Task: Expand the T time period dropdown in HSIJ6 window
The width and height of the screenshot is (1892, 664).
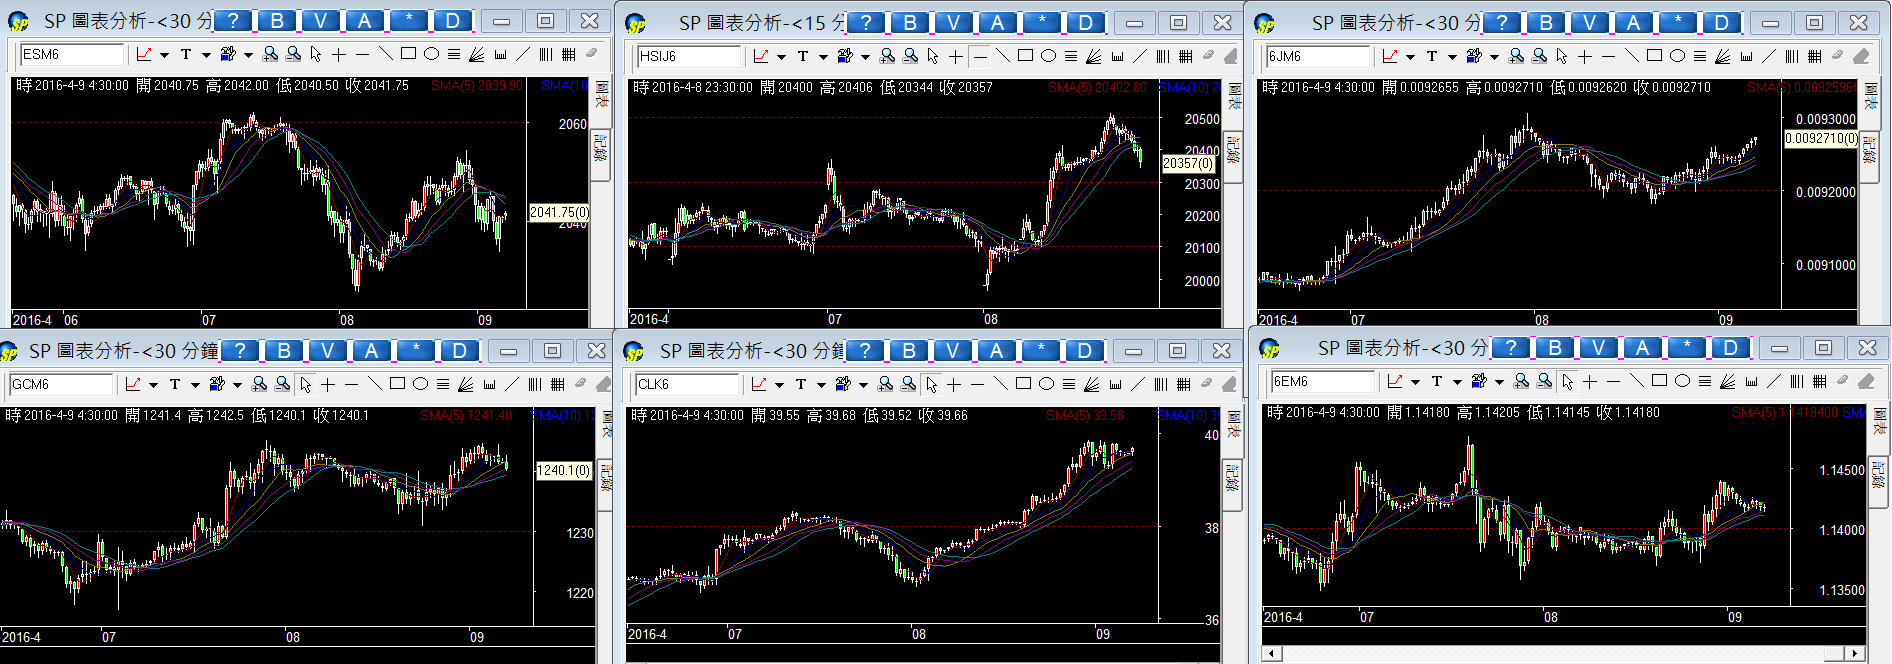Action: coord(823,57)
